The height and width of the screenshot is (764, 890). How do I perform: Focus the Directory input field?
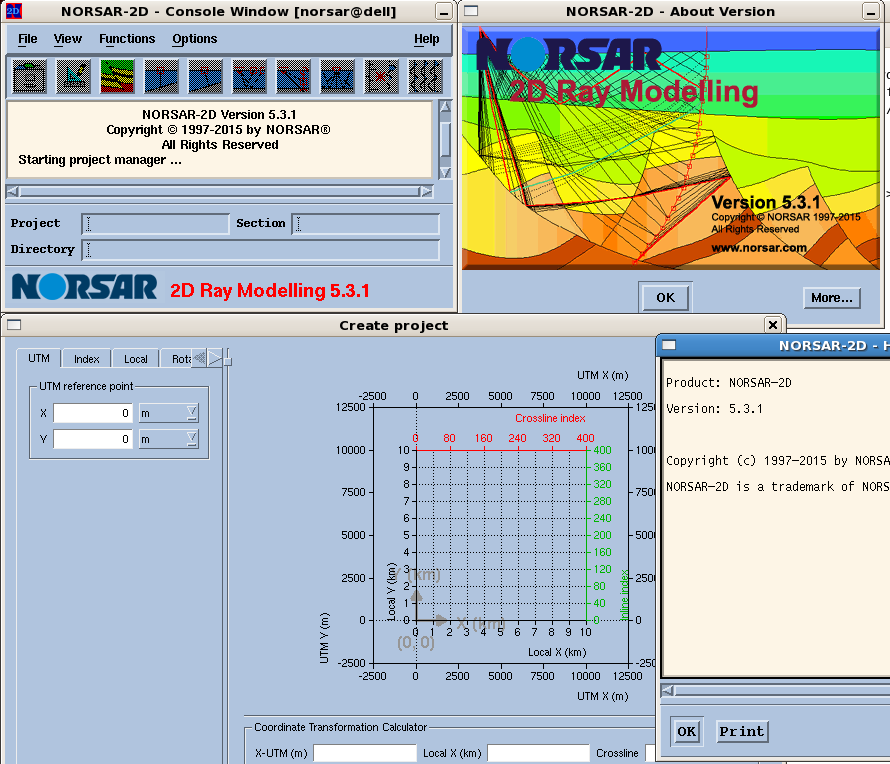[261, 250]
